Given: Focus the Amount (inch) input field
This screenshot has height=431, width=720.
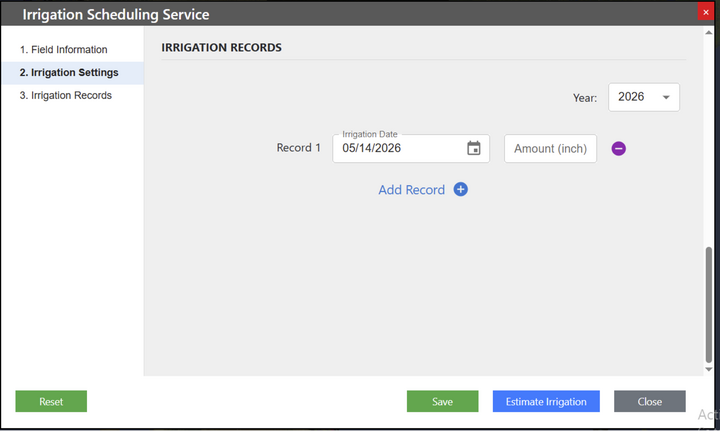Looking at the screenshot, I should pyautogui.click(x=550, y=148).
